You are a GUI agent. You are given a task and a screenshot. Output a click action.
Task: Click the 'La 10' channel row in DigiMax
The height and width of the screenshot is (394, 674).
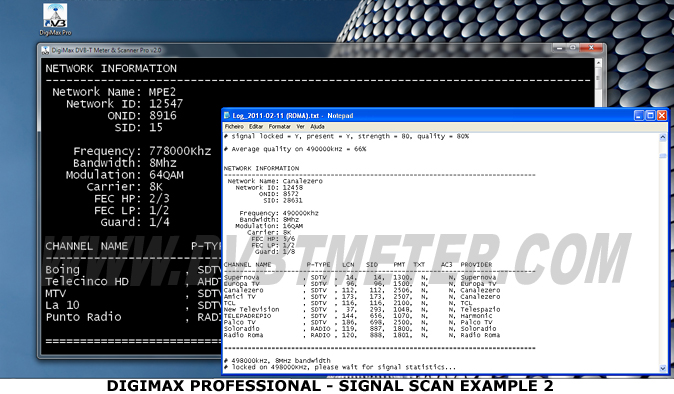coord(133,305)
